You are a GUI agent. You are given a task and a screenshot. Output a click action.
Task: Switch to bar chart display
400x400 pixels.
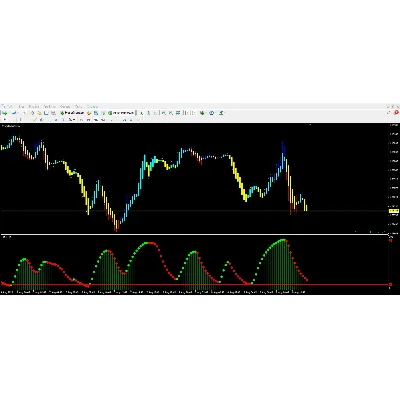click(x=141, y=113)
